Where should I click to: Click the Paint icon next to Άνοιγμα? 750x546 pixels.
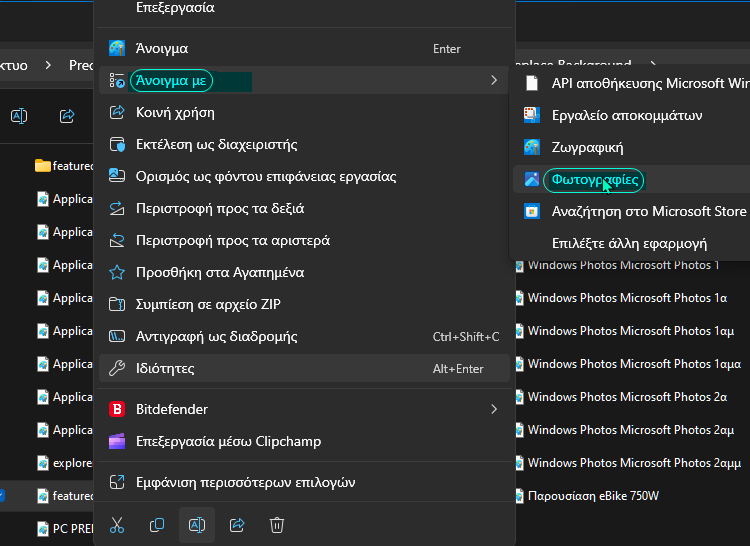[117, 48]
